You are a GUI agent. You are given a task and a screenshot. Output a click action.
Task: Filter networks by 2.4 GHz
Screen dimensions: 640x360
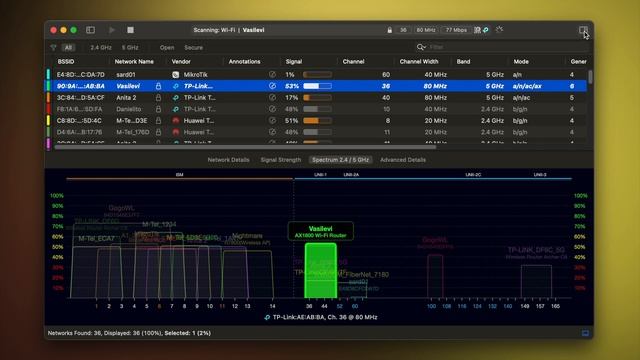pos(101,47)
